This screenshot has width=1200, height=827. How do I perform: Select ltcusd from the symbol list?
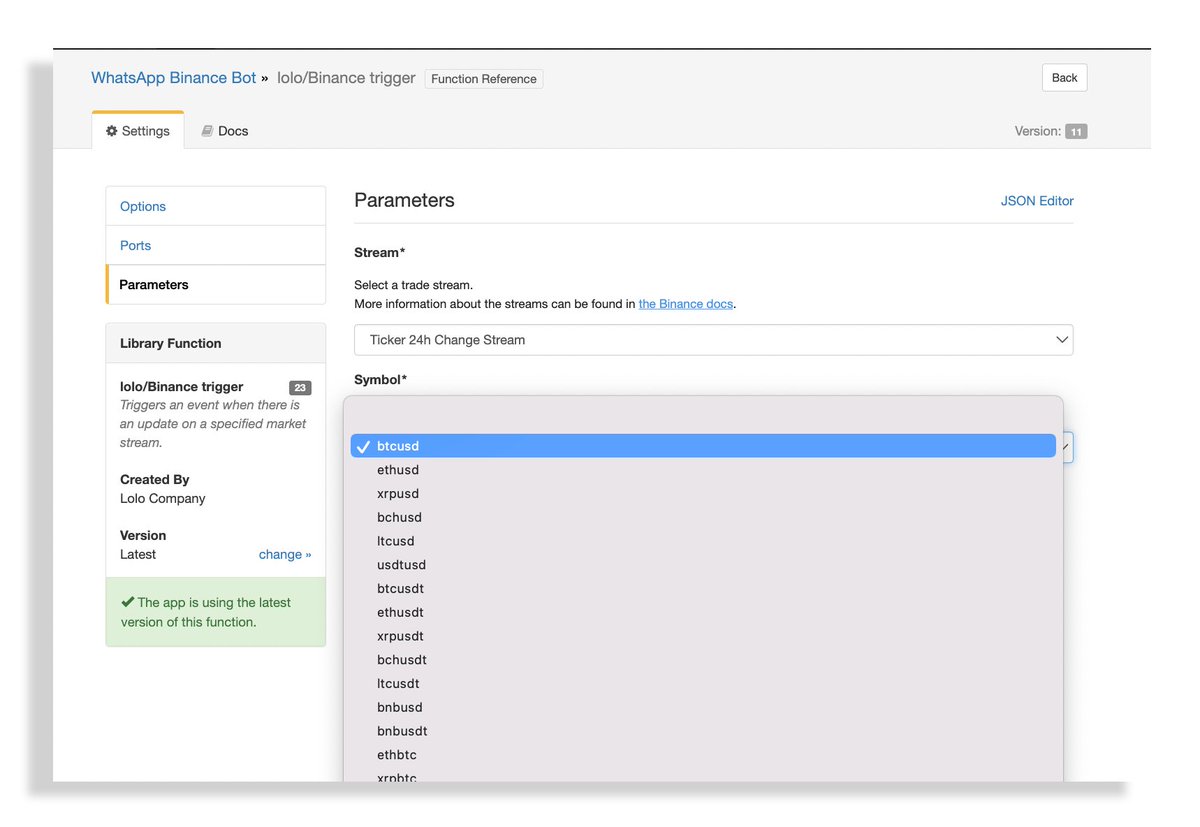(703, 541)
